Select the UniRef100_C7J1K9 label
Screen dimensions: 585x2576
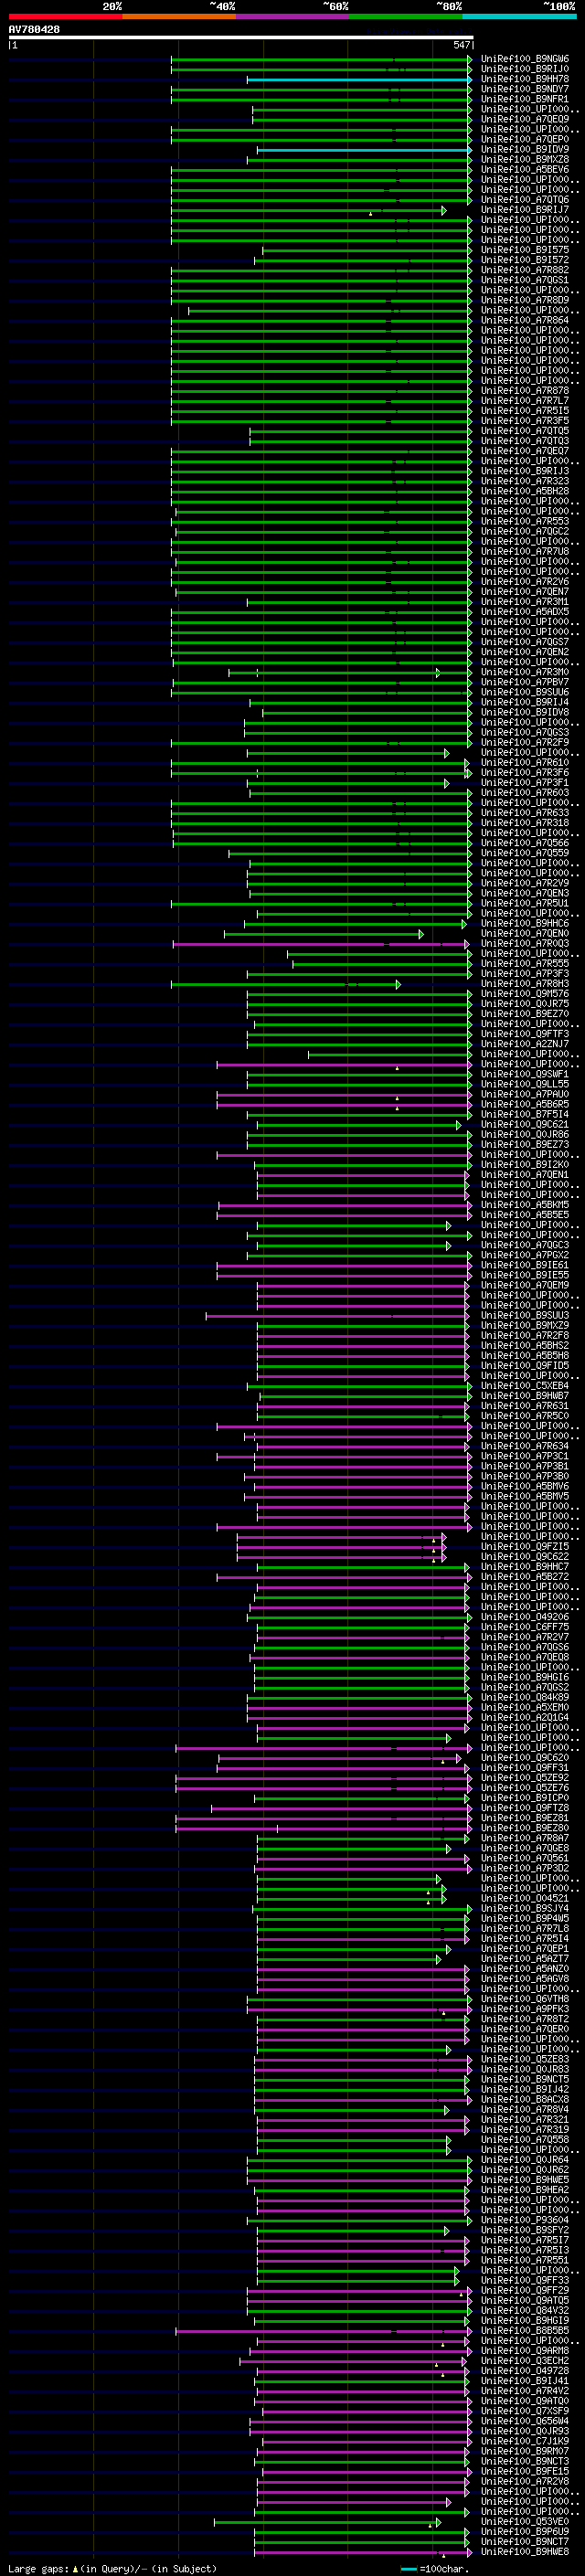tap(525, 2441)
